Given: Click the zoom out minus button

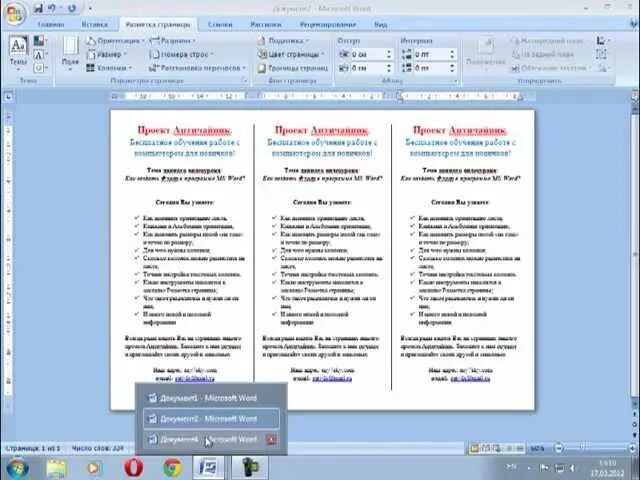Looking at the screenshot, I should point(559,448).
